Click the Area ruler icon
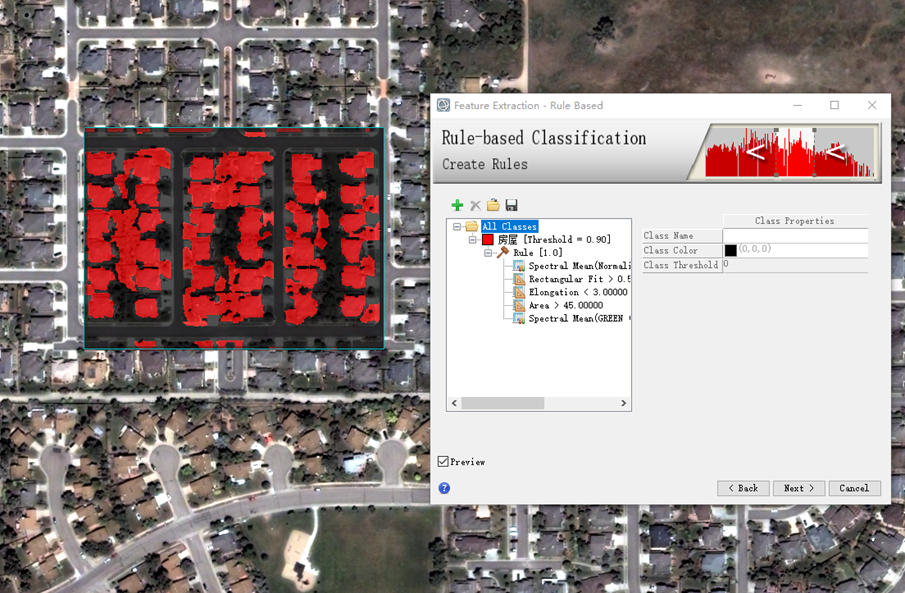The height and width of the screenshot is (593, 905). 519,305
